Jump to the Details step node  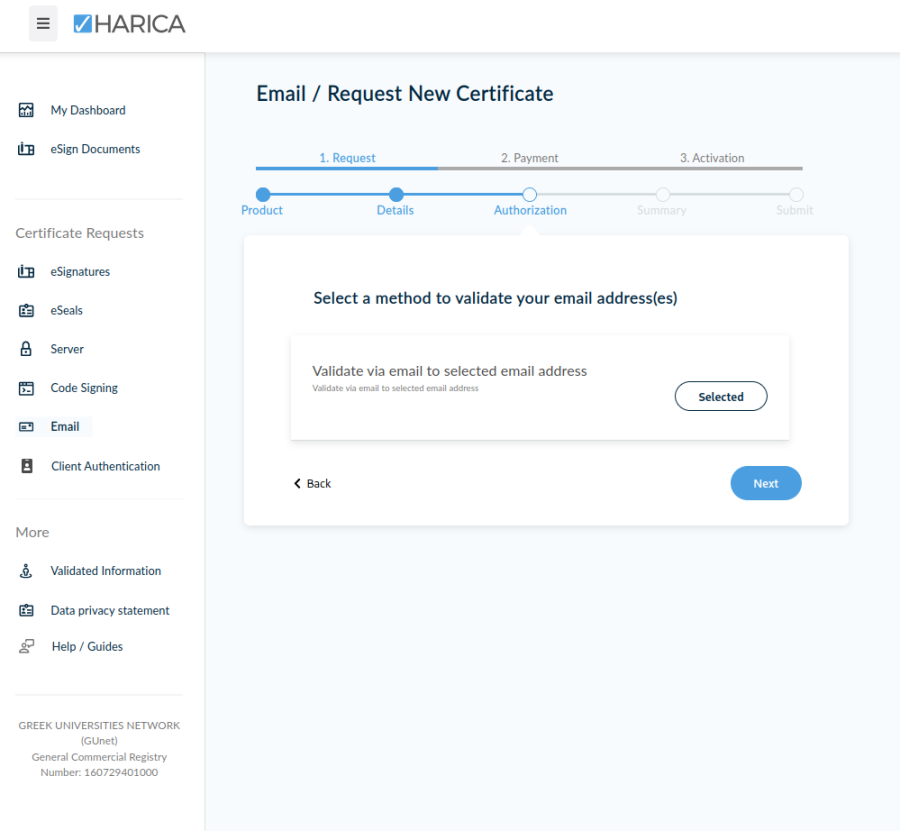point(395,196)
